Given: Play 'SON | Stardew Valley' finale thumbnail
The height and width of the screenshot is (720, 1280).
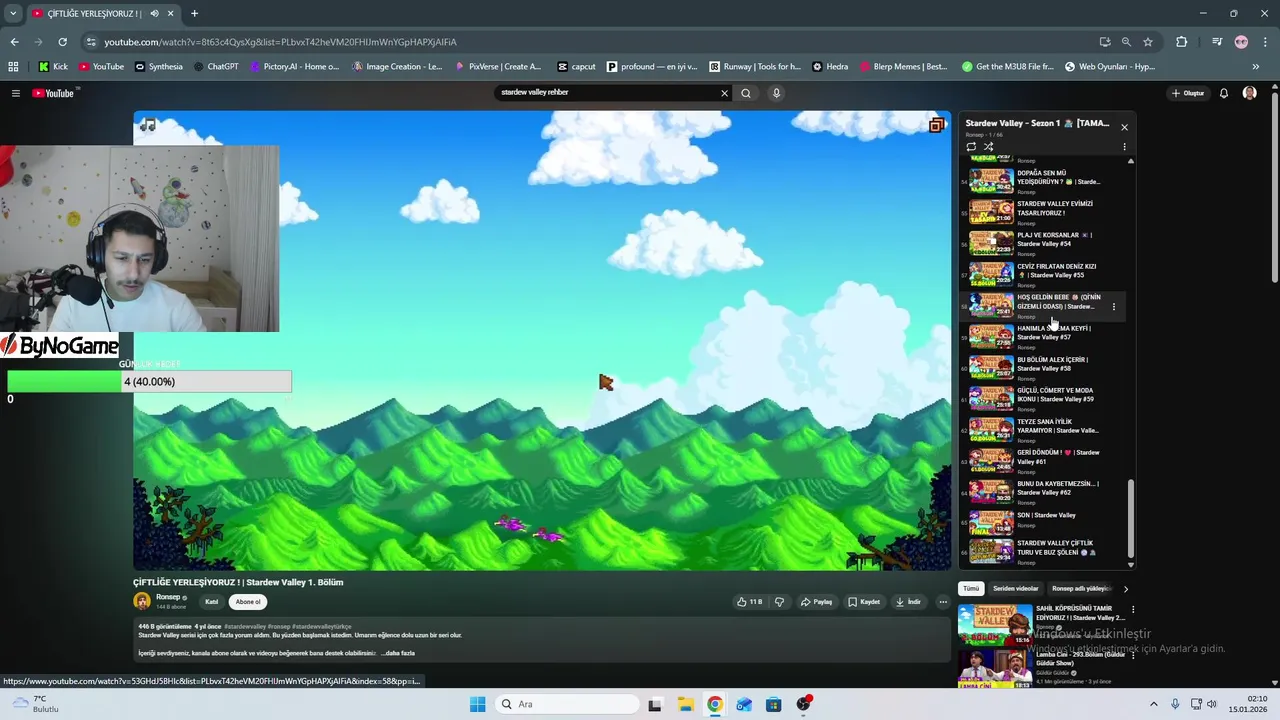Looking at the screenshot, I should click(x=991, y=522).
